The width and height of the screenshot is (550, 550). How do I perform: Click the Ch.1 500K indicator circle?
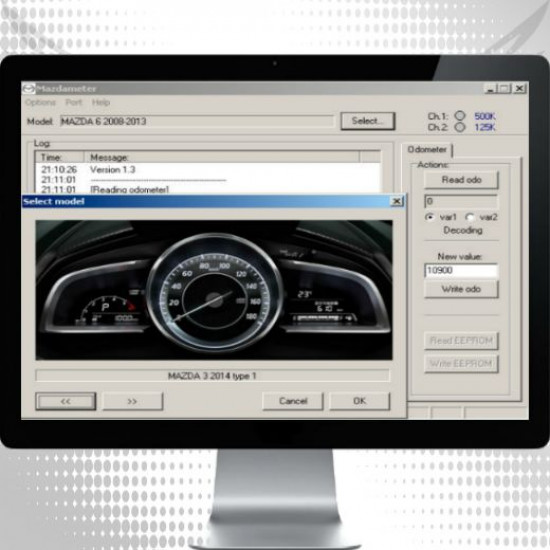(460, 116)
